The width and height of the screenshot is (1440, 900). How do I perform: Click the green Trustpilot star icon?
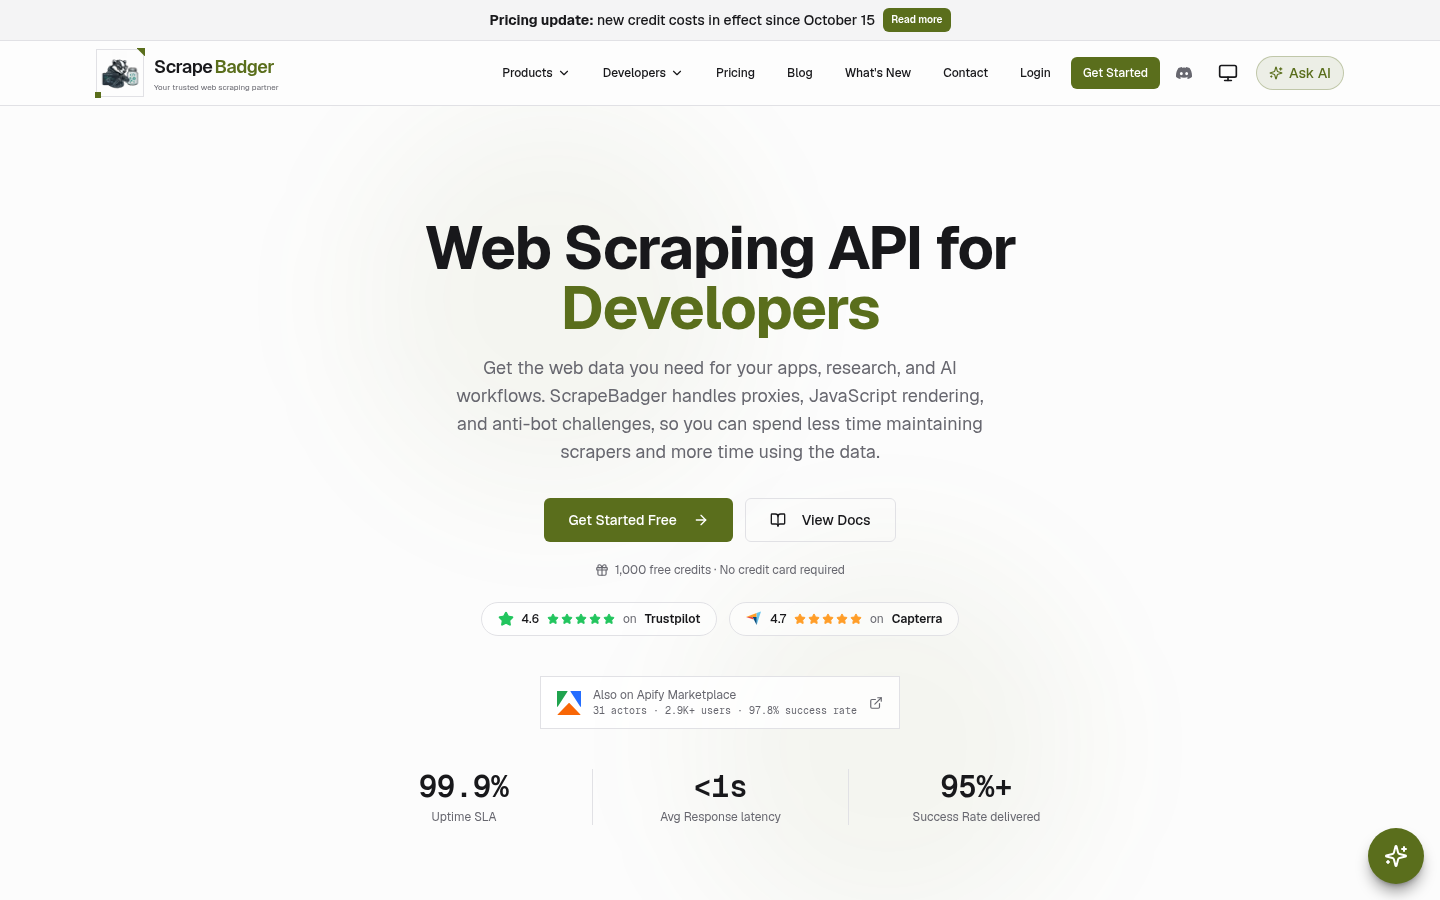(506, 619)
